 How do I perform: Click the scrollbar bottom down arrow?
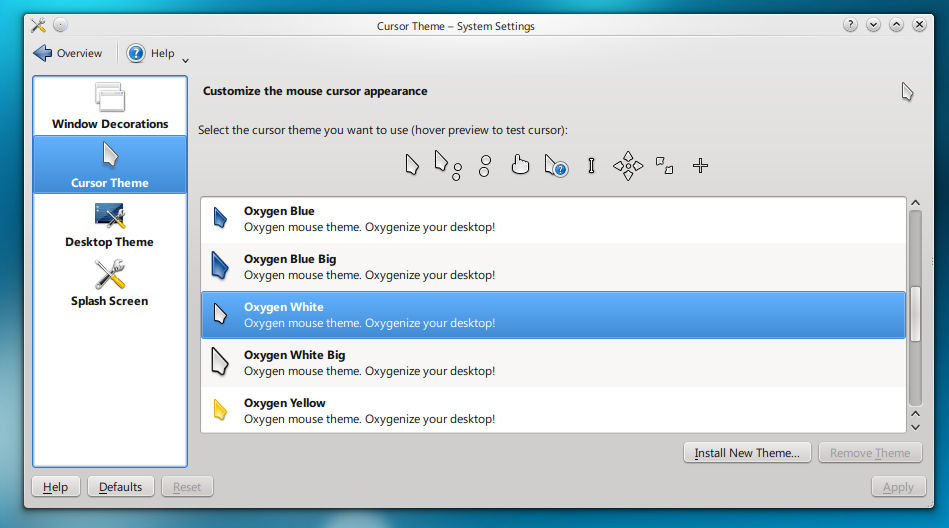[x=915, y=427]
